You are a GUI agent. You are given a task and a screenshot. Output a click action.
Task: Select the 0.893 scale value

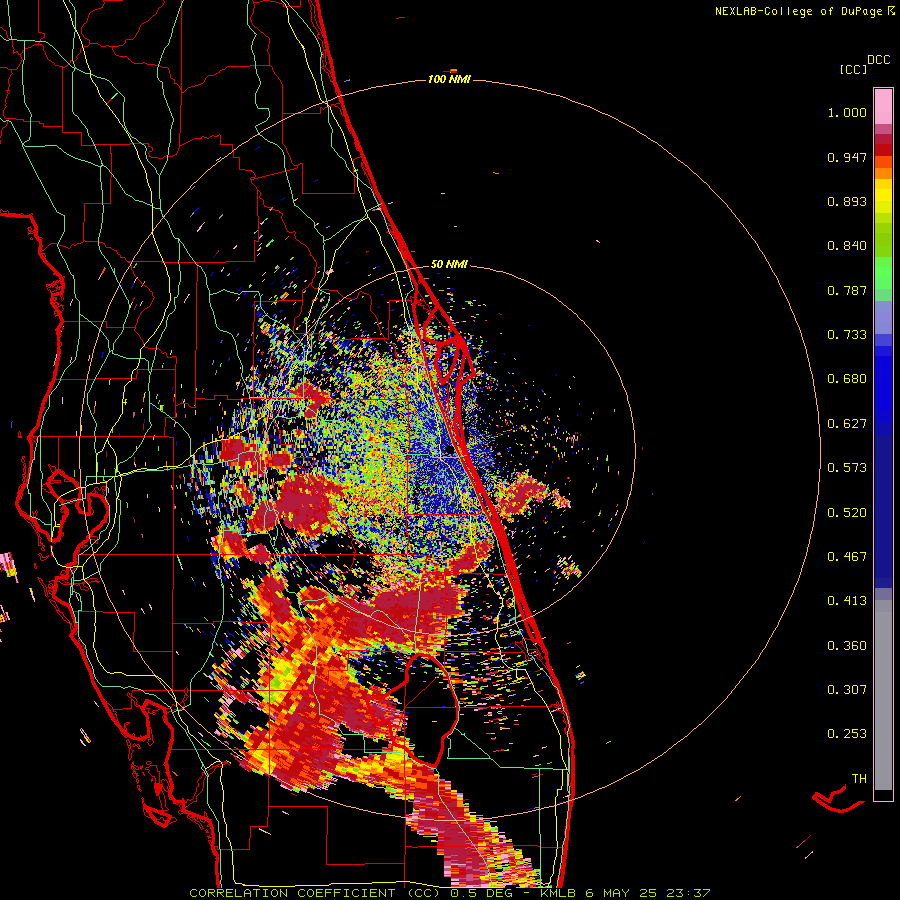[x=847, y=201]
